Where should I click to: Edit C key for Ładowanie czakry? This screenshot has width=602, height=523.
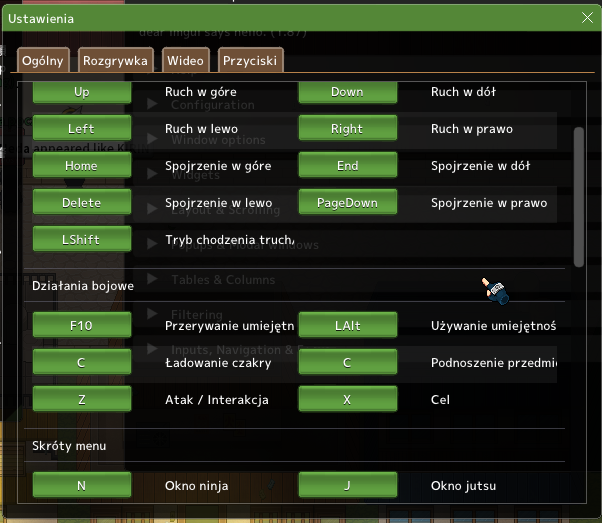pyautogui.click(x=82, y=363)
